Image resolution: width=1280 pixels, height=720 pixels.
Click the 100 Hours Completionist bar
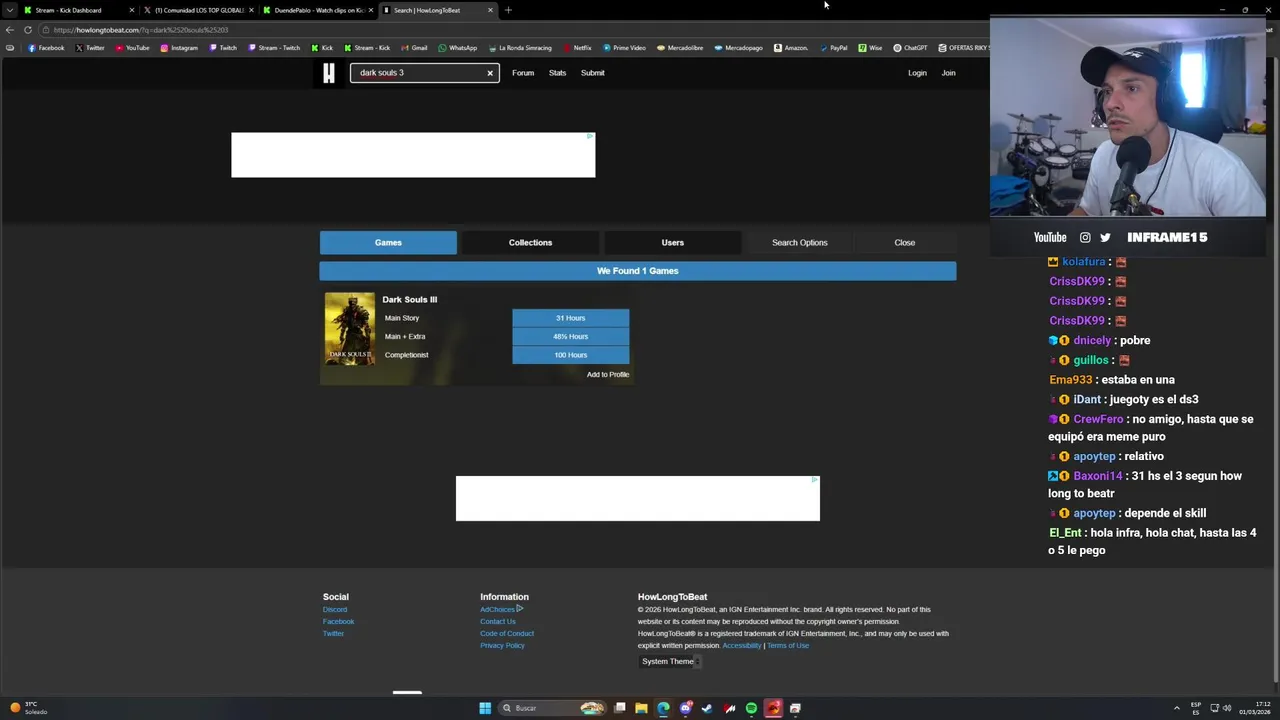click(x=571, y=355)
